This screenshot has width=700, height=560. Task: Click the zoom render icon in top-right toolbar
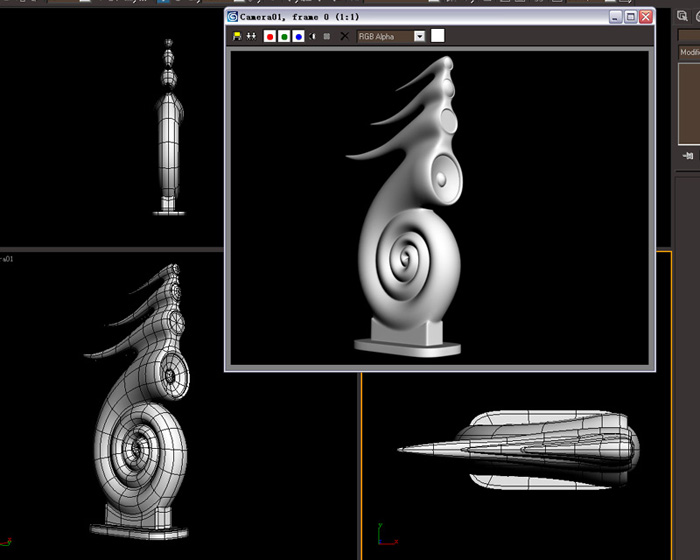pos(682,16)
